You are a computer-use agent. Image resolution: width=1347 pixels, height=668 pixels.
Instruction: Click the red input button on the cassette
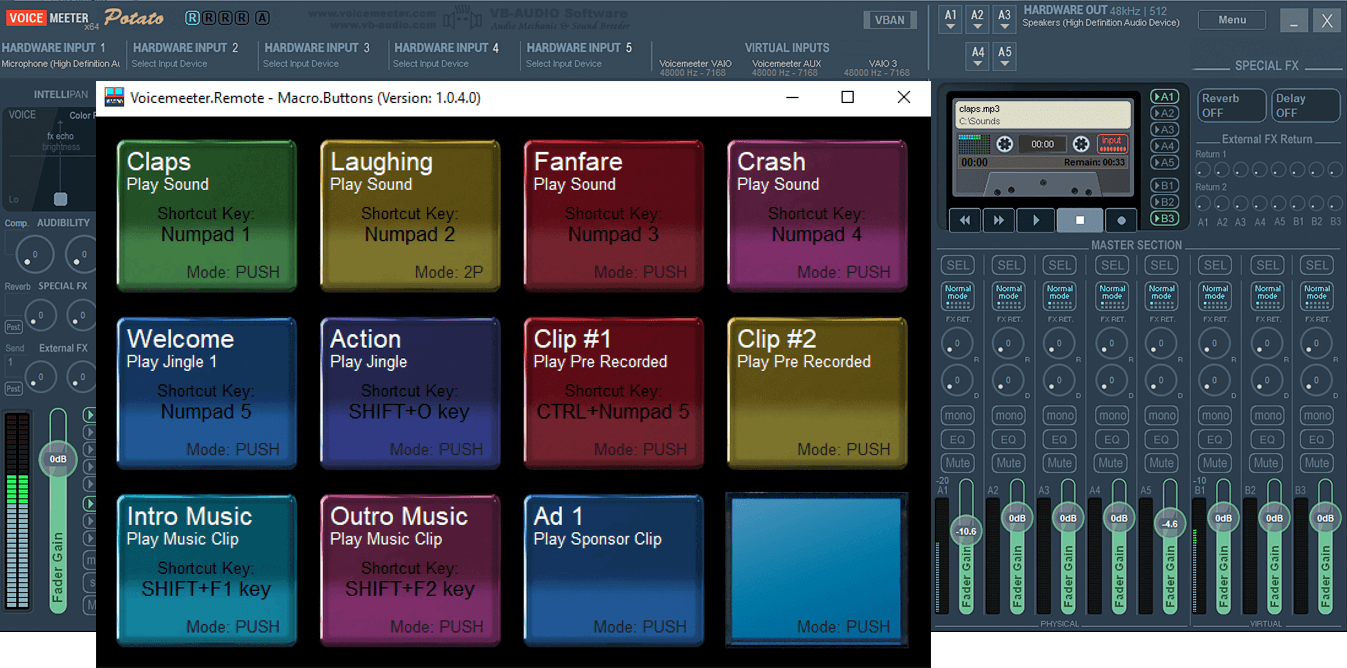tap(1112, 143)
